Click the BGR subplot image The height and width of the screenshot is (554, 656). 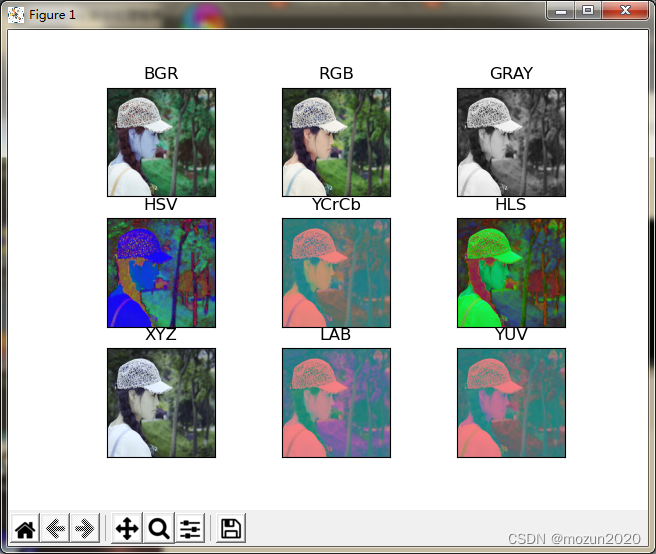[161, 142]
